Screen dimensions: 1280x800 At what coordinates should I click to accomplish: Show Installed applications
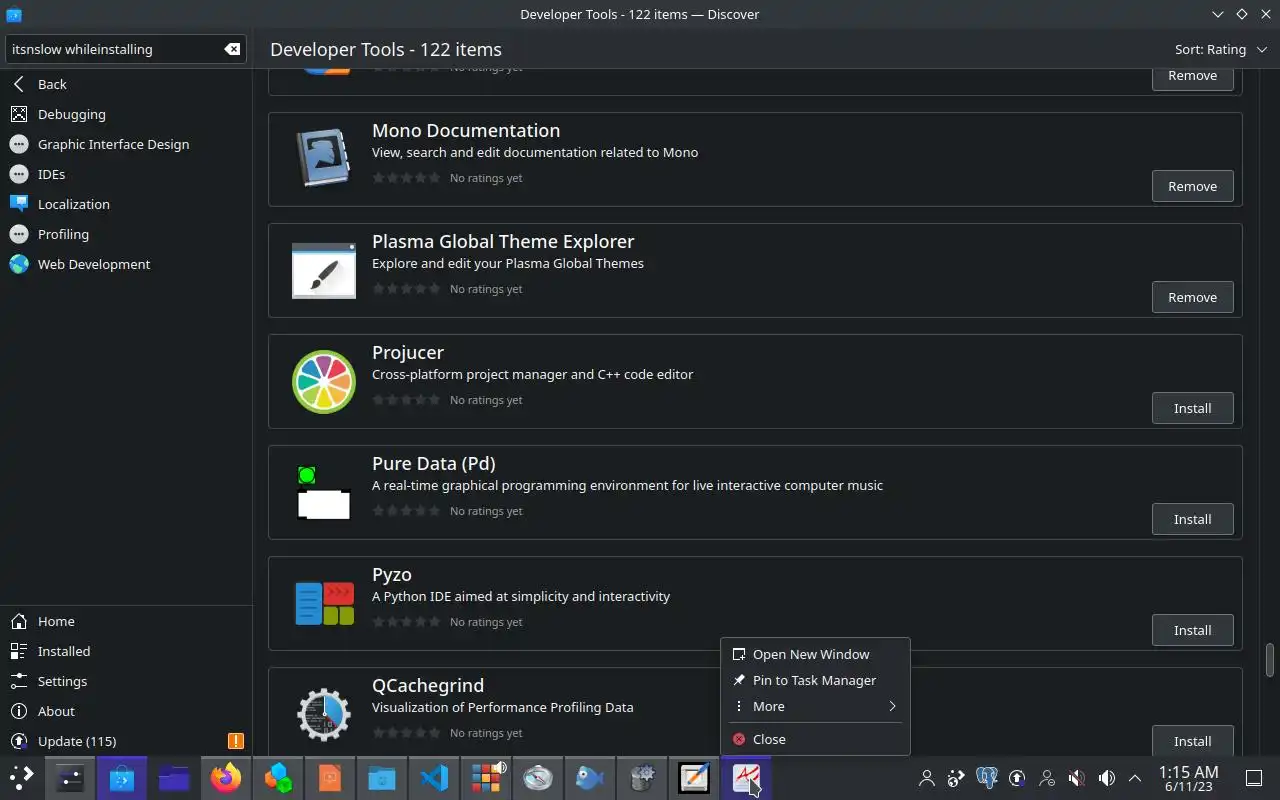click(126, 651)
